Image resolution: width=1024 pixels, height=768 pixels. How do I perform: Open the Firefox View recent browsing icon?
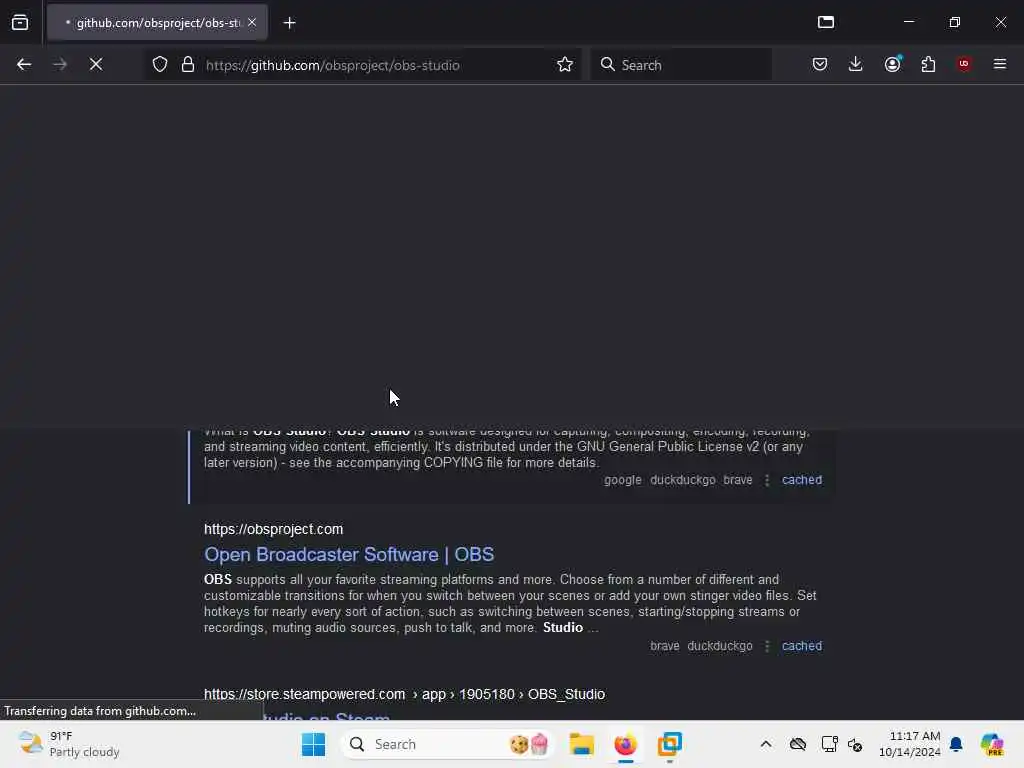(20, 22)
